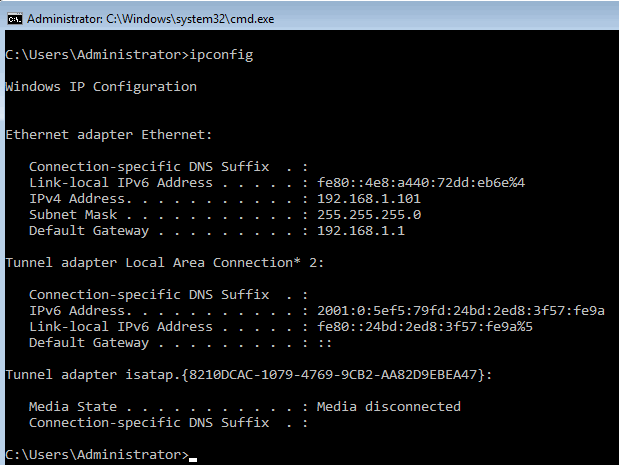The height and width of the screenshot is (465, 619).
Task: Click the subnet mask 255.255.255.0
Action: [x=369, y=214]
